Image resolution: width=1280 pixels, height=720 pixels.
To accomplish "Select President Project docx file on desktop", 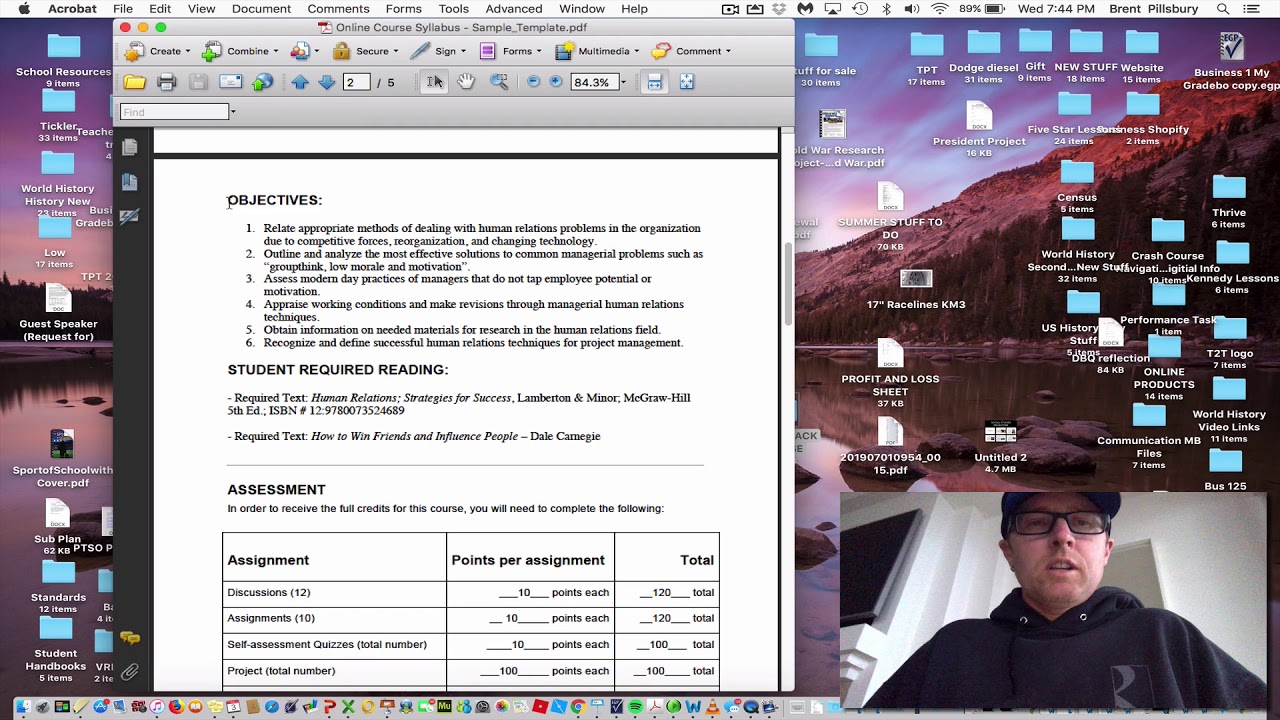I will 979,130.
